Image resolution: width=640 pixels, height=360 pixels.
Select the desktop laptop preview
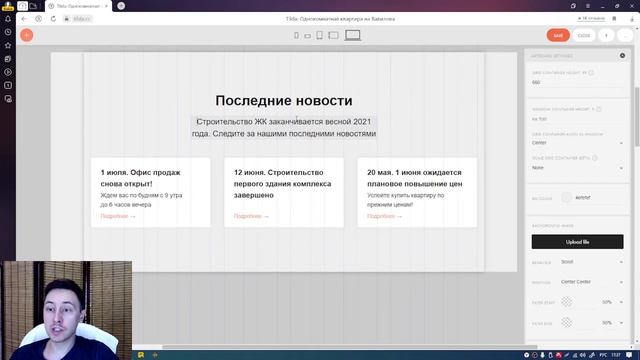coord(353,35)
